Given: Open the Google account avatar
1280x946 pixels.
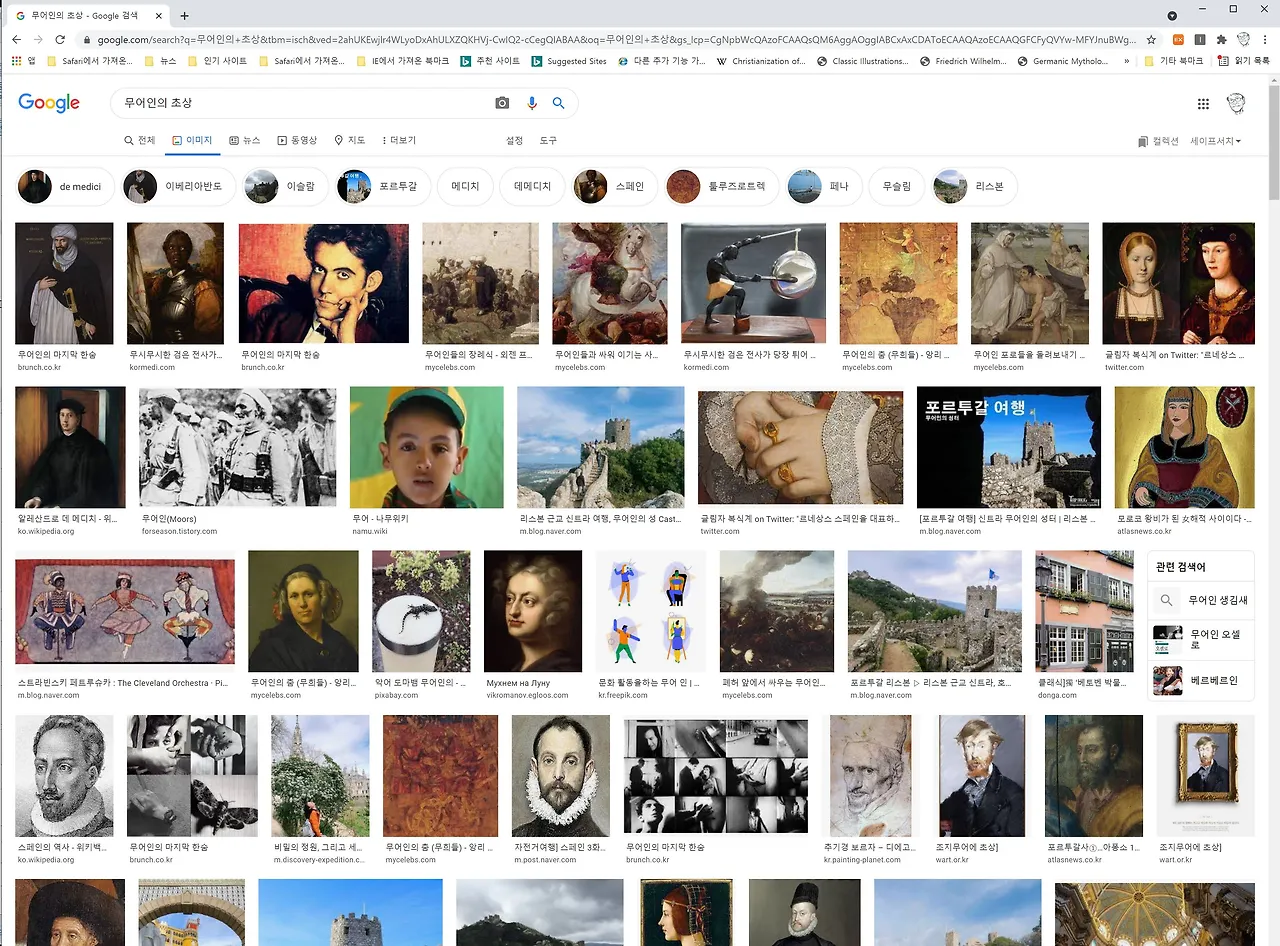Looking at the screenshot, I should 1237,104.
